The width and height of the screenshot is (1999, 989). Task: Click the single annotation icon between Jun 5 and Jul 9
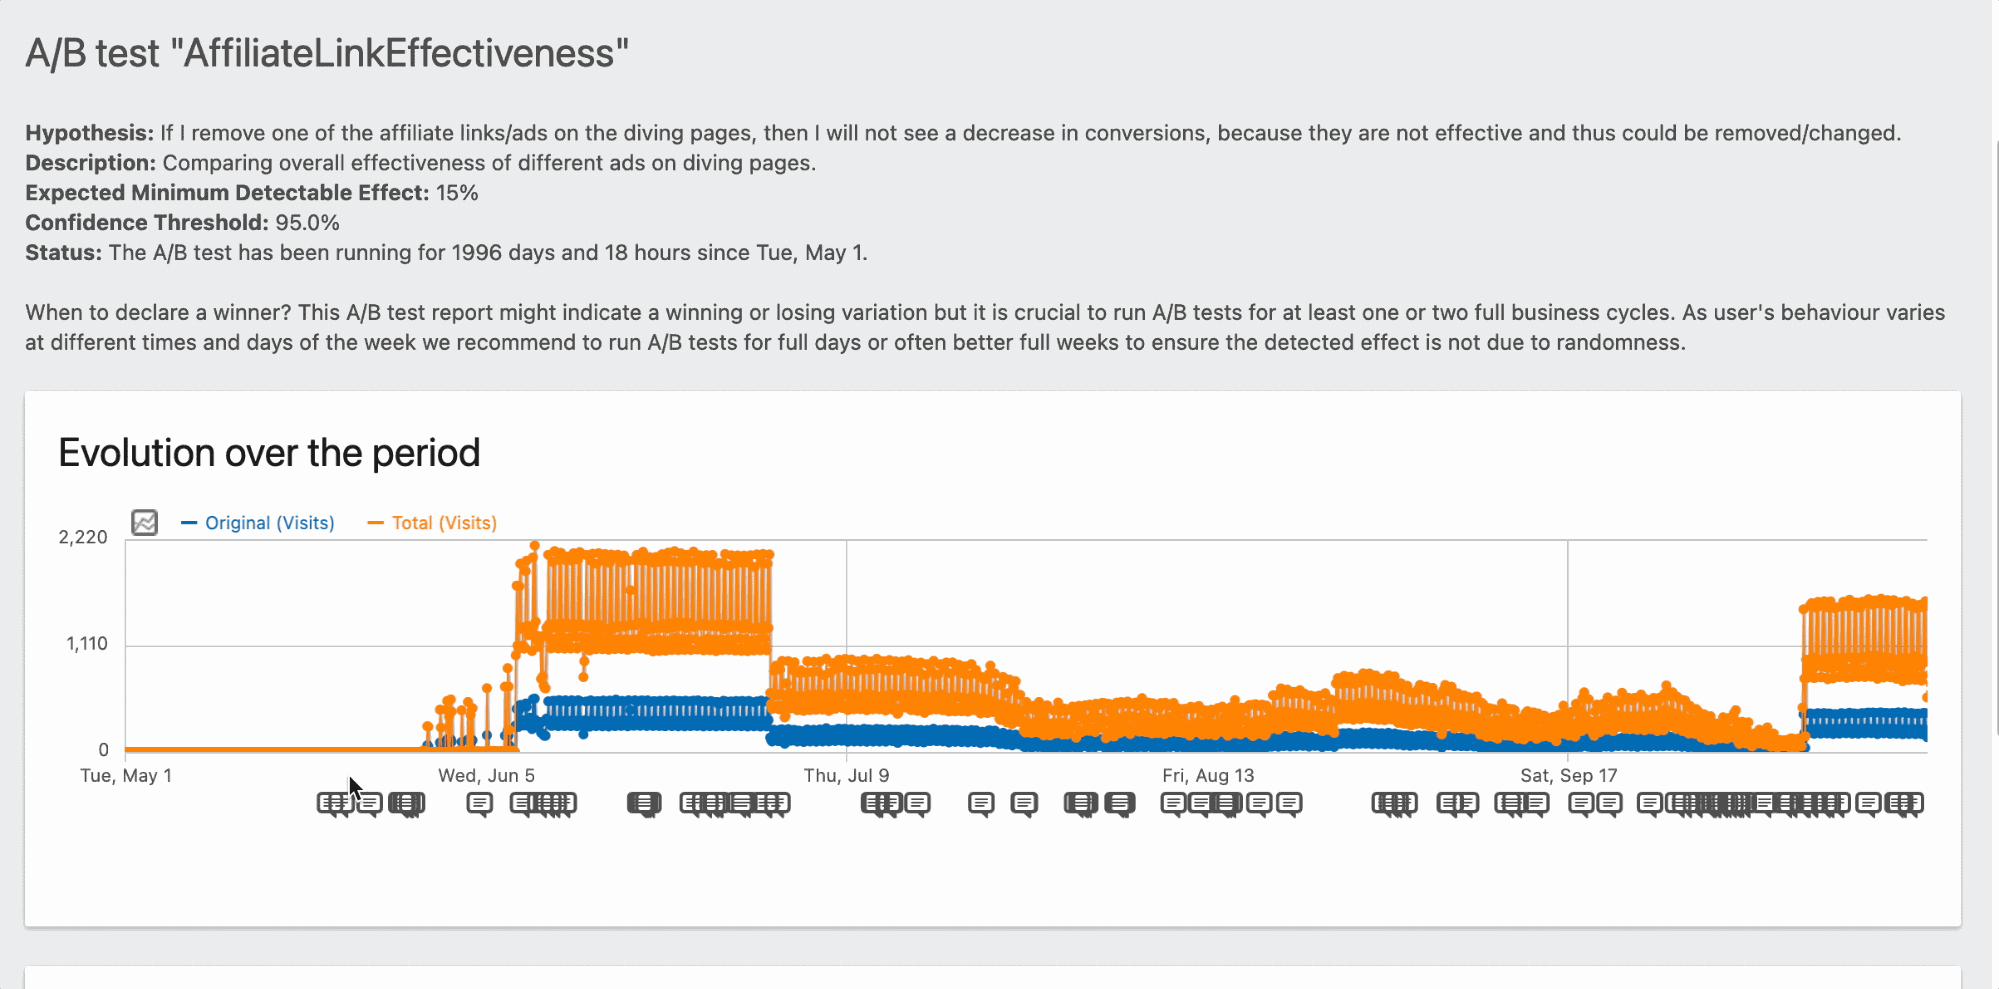pos(645,803)
